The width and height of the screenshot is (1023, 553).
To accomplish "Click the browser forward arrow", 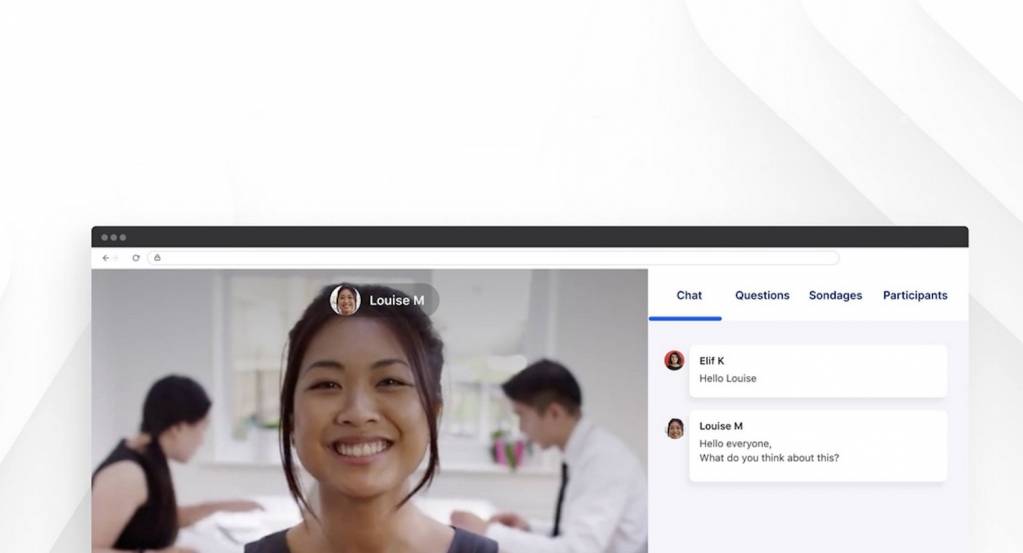I will [117, 258].
